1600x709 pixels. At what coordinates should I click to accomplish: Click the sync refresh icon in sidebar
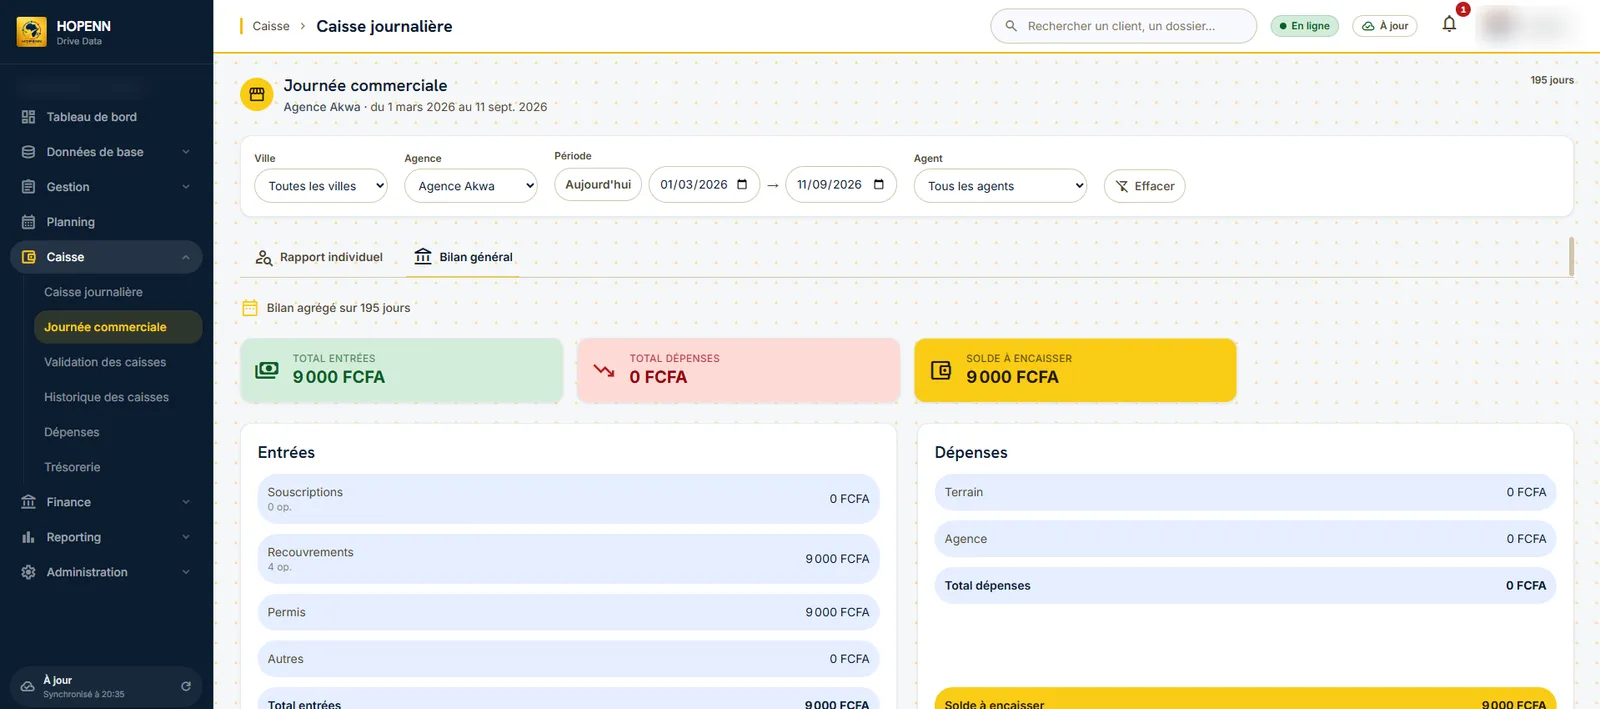[x=186, y=686]
